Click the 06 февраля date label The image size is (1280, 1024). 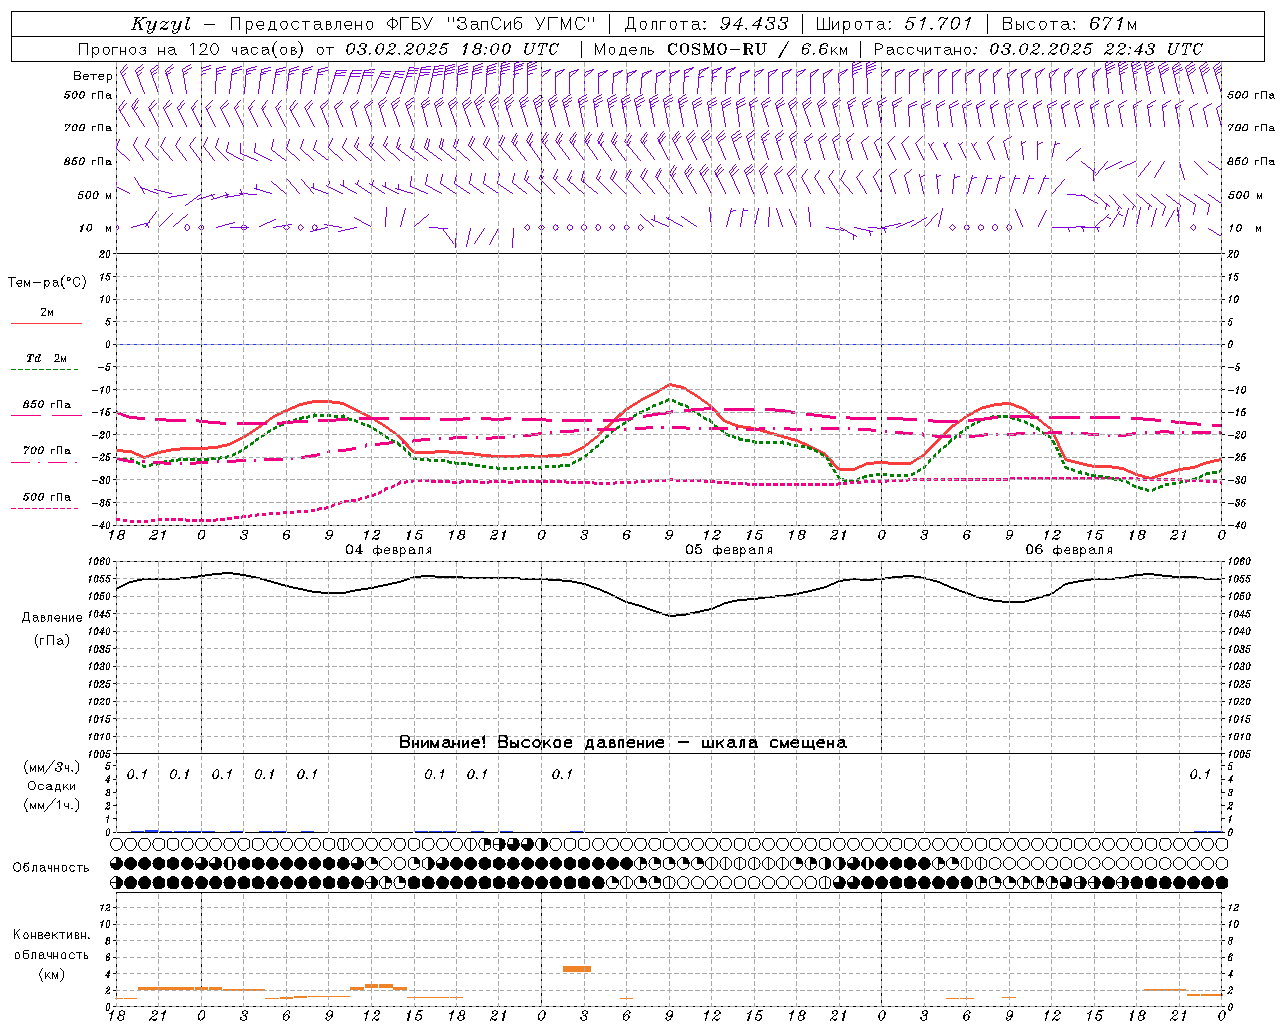(x=1069, y=550)
